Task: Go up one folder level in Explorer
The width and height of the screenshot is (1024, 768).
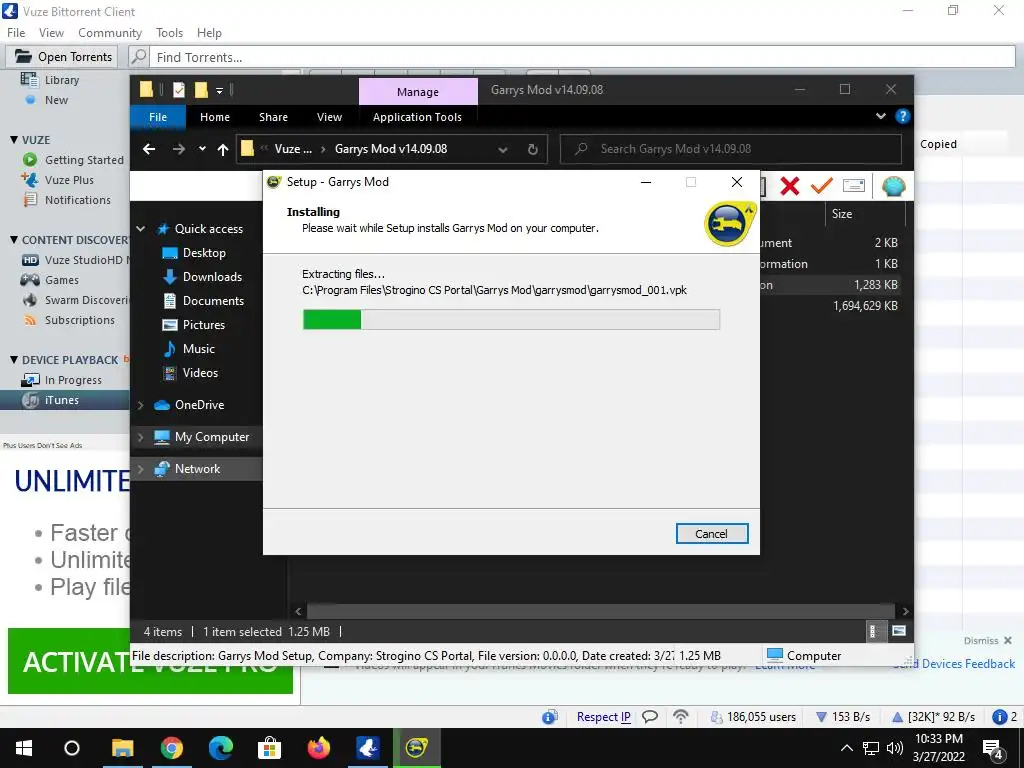Action: pos(223,150)
